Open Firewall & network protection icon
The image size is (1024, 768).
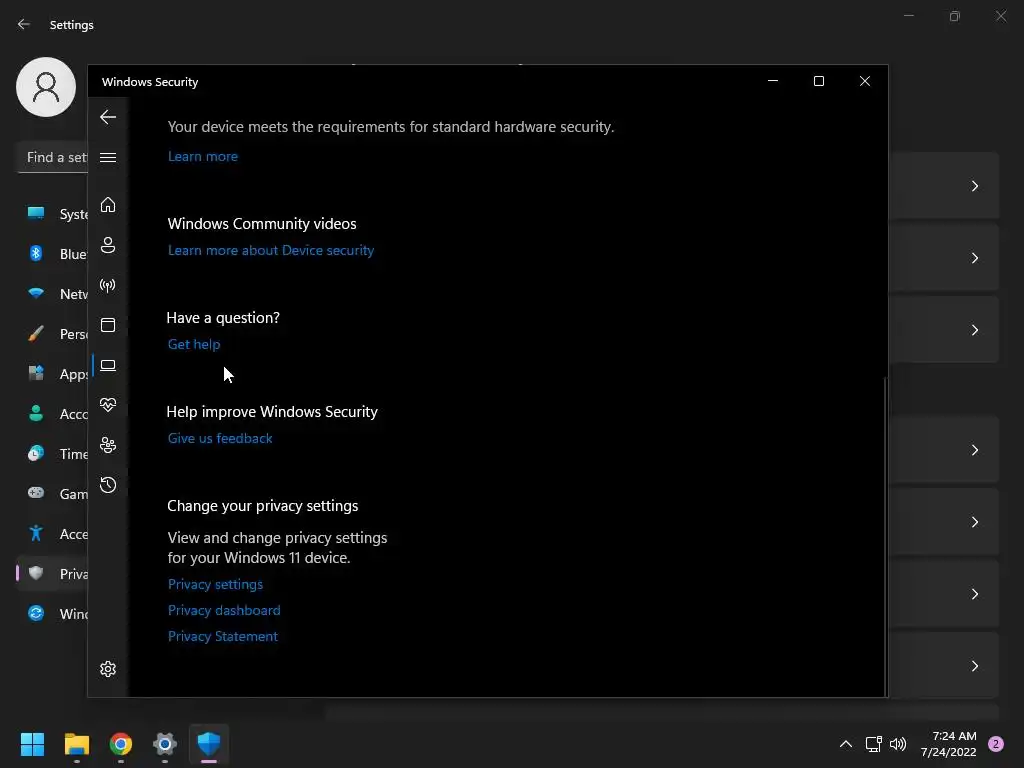point(108,285)
